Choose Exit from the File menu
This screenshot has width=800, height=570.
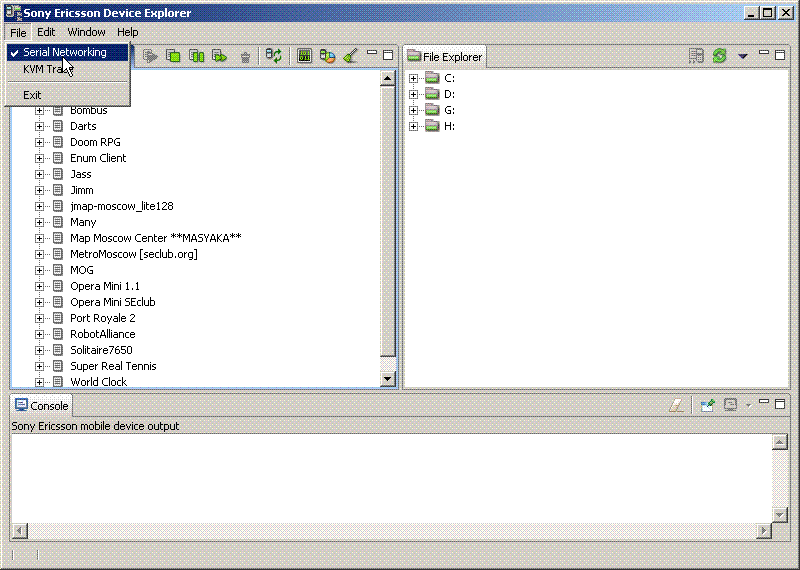(67, 95)
